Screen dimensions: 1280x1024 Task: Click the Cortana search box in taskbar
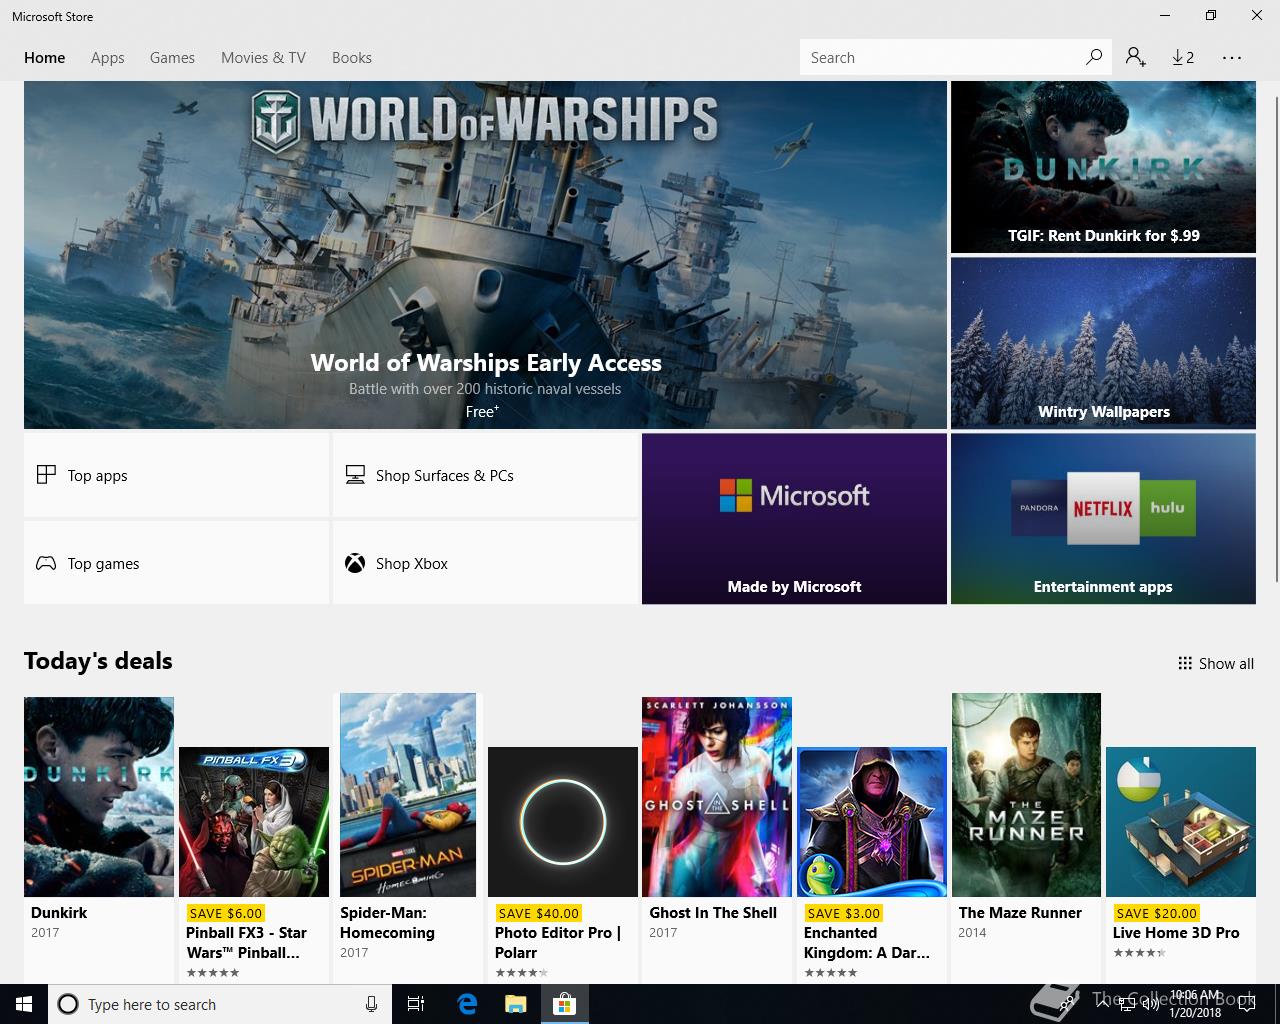pyautogui.click(x=218, y=1004)
